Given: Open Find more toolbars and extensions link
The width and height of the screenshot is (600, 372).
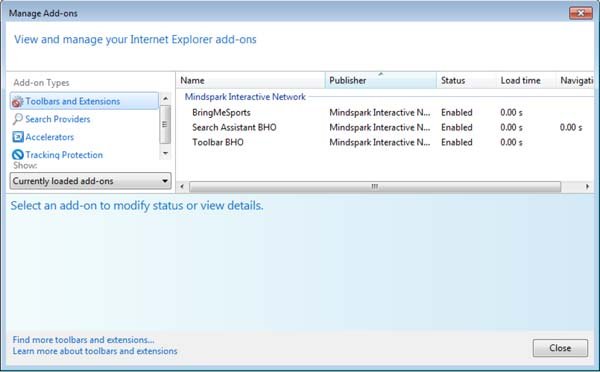Looking at the screenshot, I should [x=83, y=339].
